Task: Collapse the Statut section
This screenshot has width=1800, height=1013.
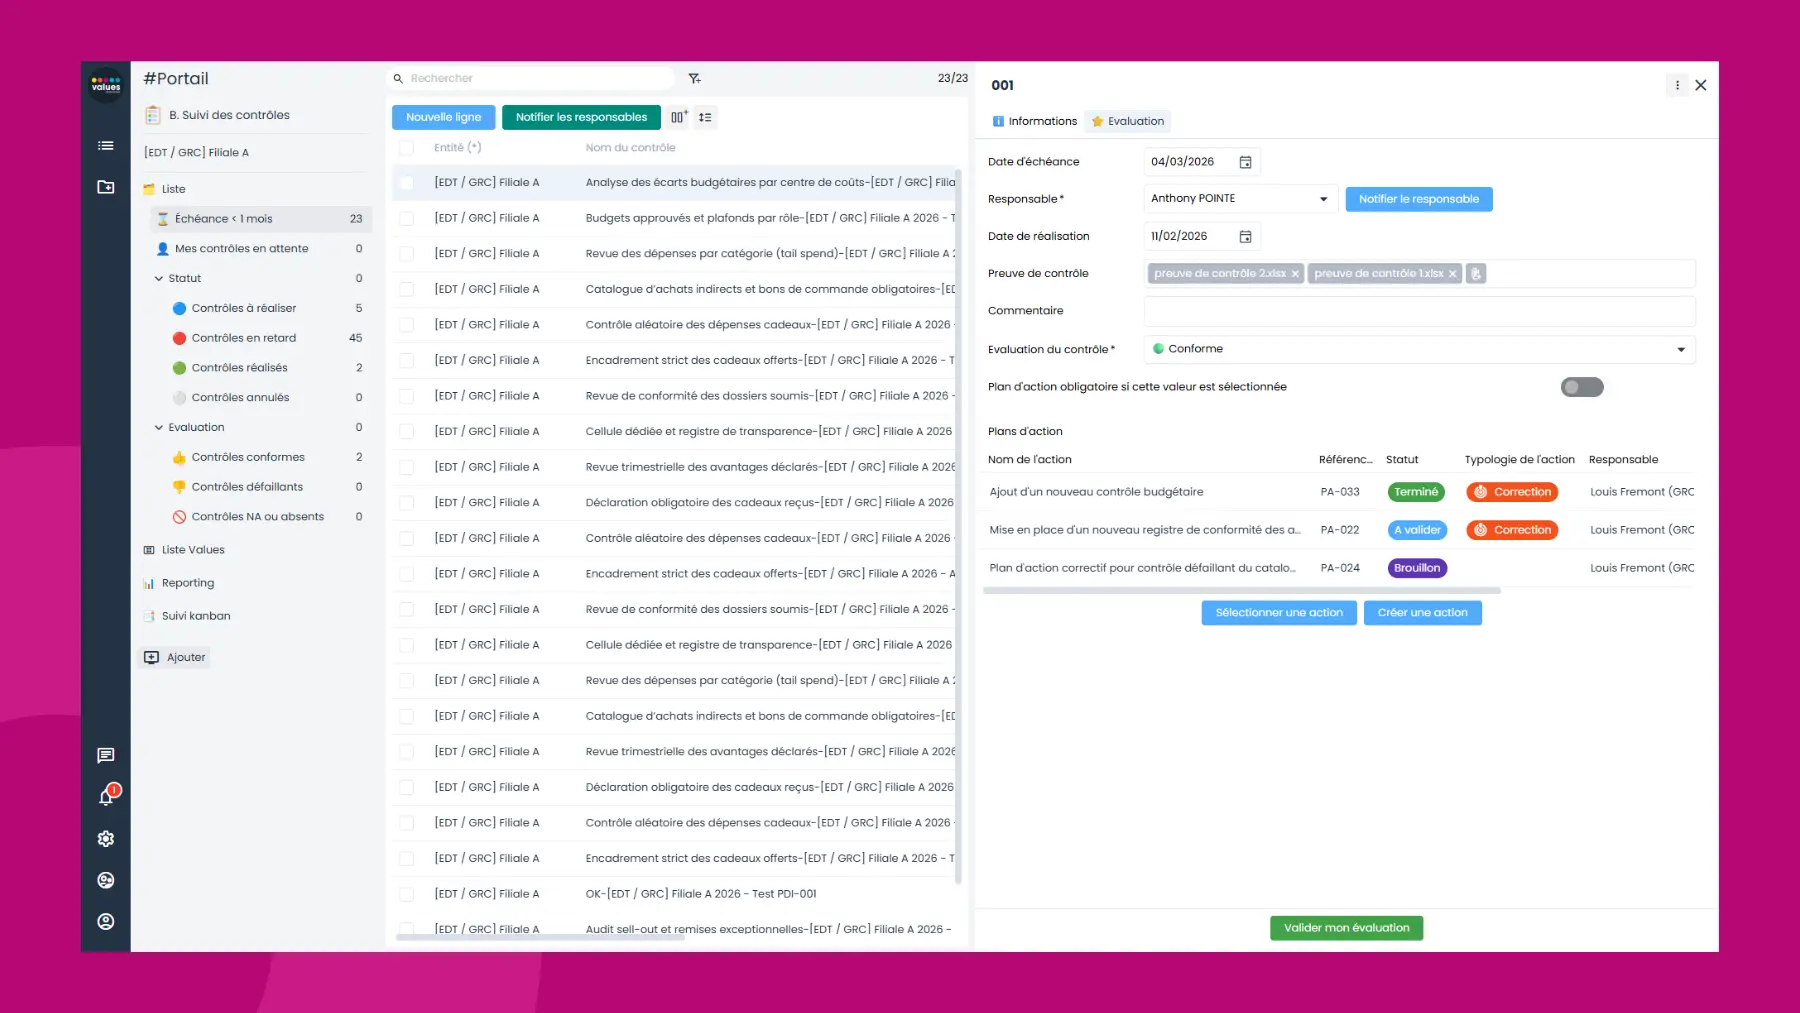Action: 158,278
